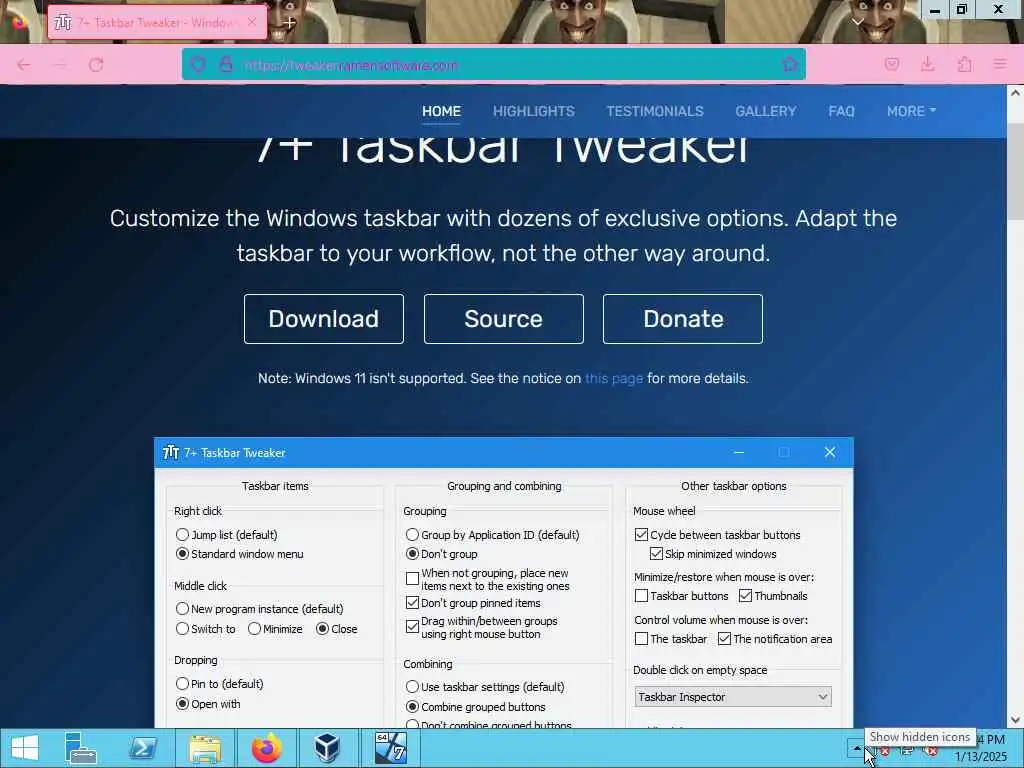This screenshot has height=768, width=1024.
Task: Open a new tab with the plus icon
Action: (289, 23)
